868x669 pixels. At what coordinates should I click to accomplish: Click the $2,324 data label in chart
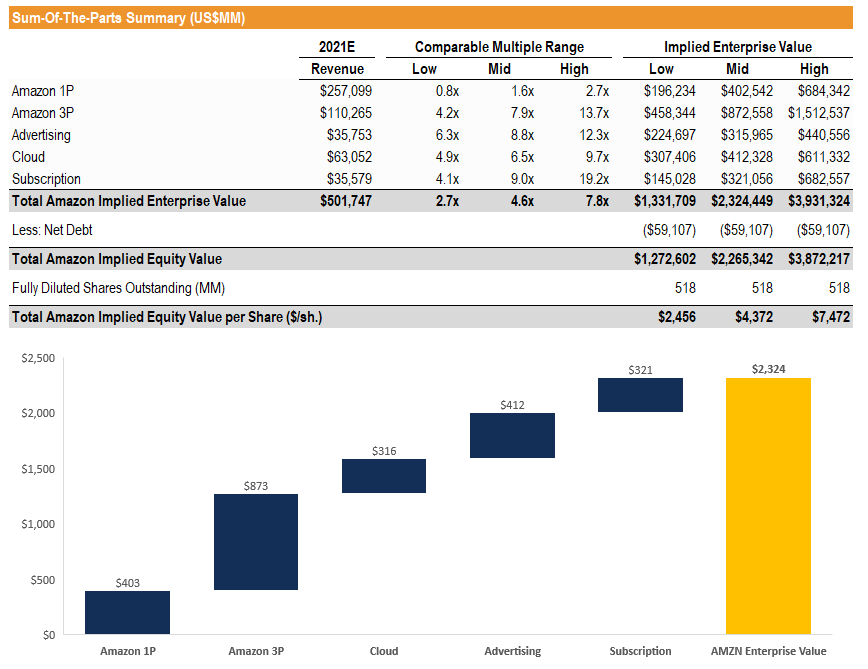point(768,369)
